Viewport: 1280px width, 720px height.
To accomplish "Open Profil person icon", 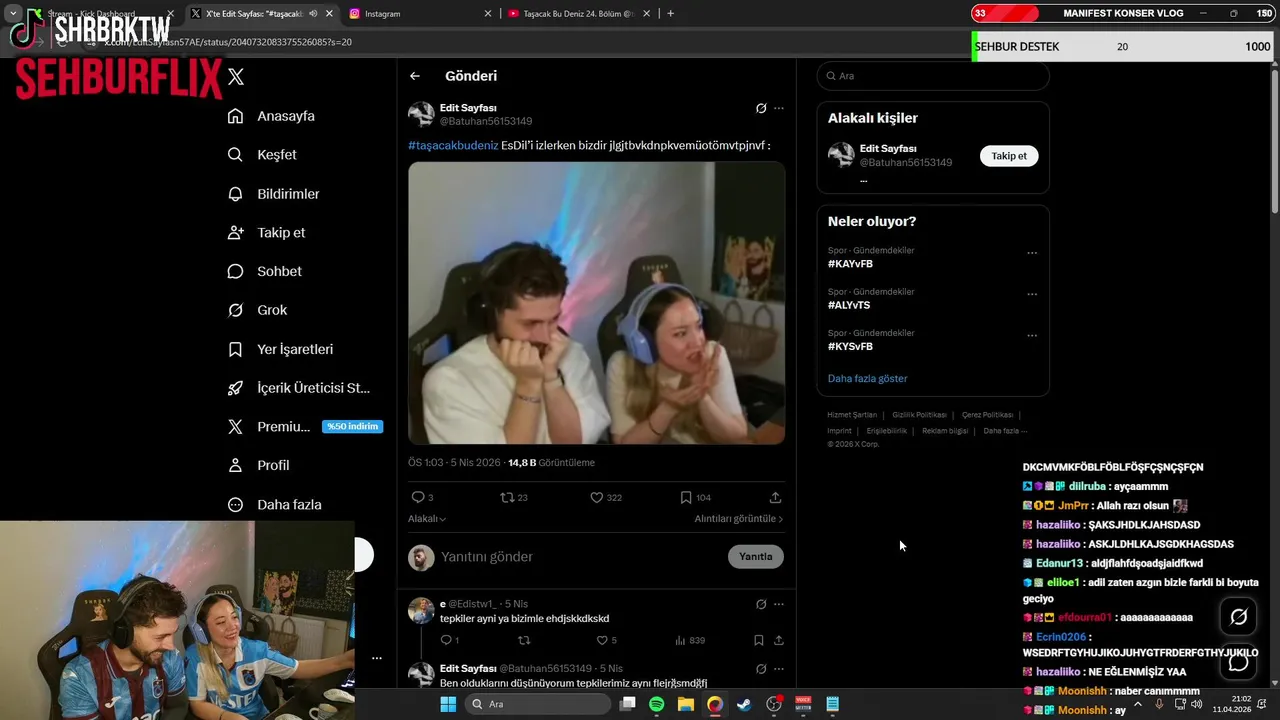I will (235, 465).
